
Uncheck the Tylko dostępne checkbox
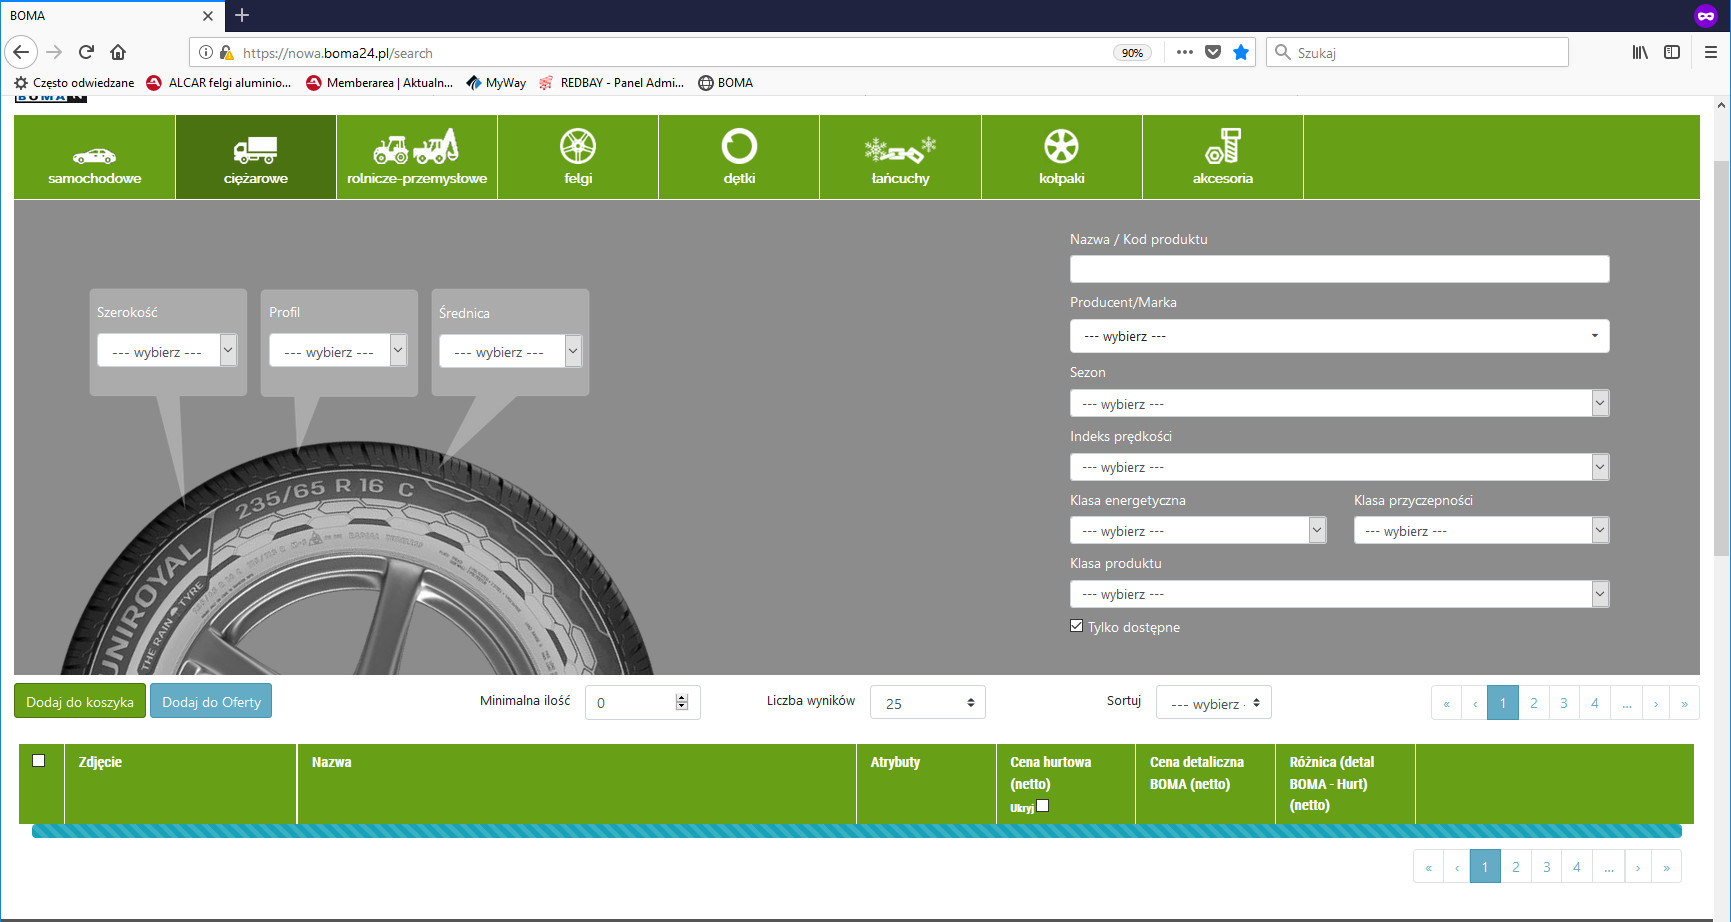click(x=1076, y=626)
